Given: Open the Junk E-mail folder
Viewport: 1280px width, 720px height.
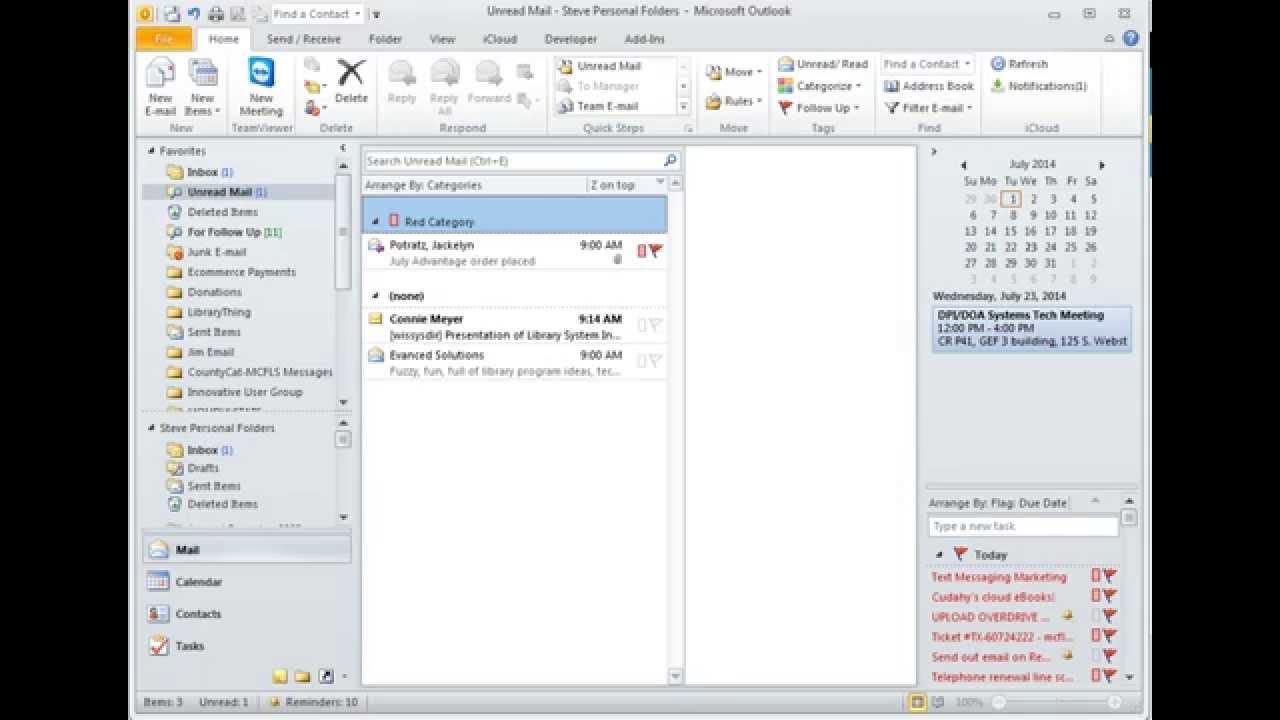Looking at the screenshot, I should click(x=216, y=252).
